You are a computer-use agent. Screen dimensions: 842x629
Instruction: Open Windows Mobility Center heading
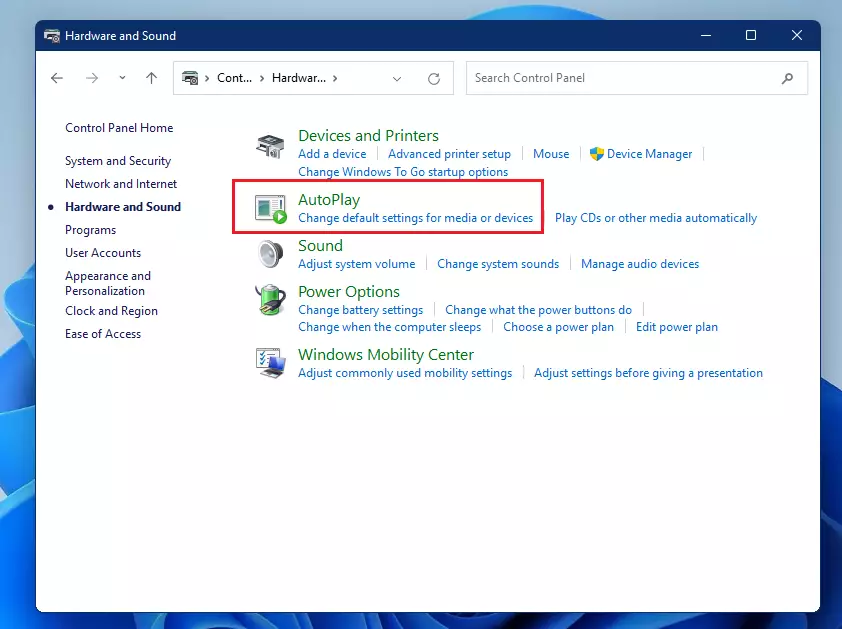(x=386, y=355)
